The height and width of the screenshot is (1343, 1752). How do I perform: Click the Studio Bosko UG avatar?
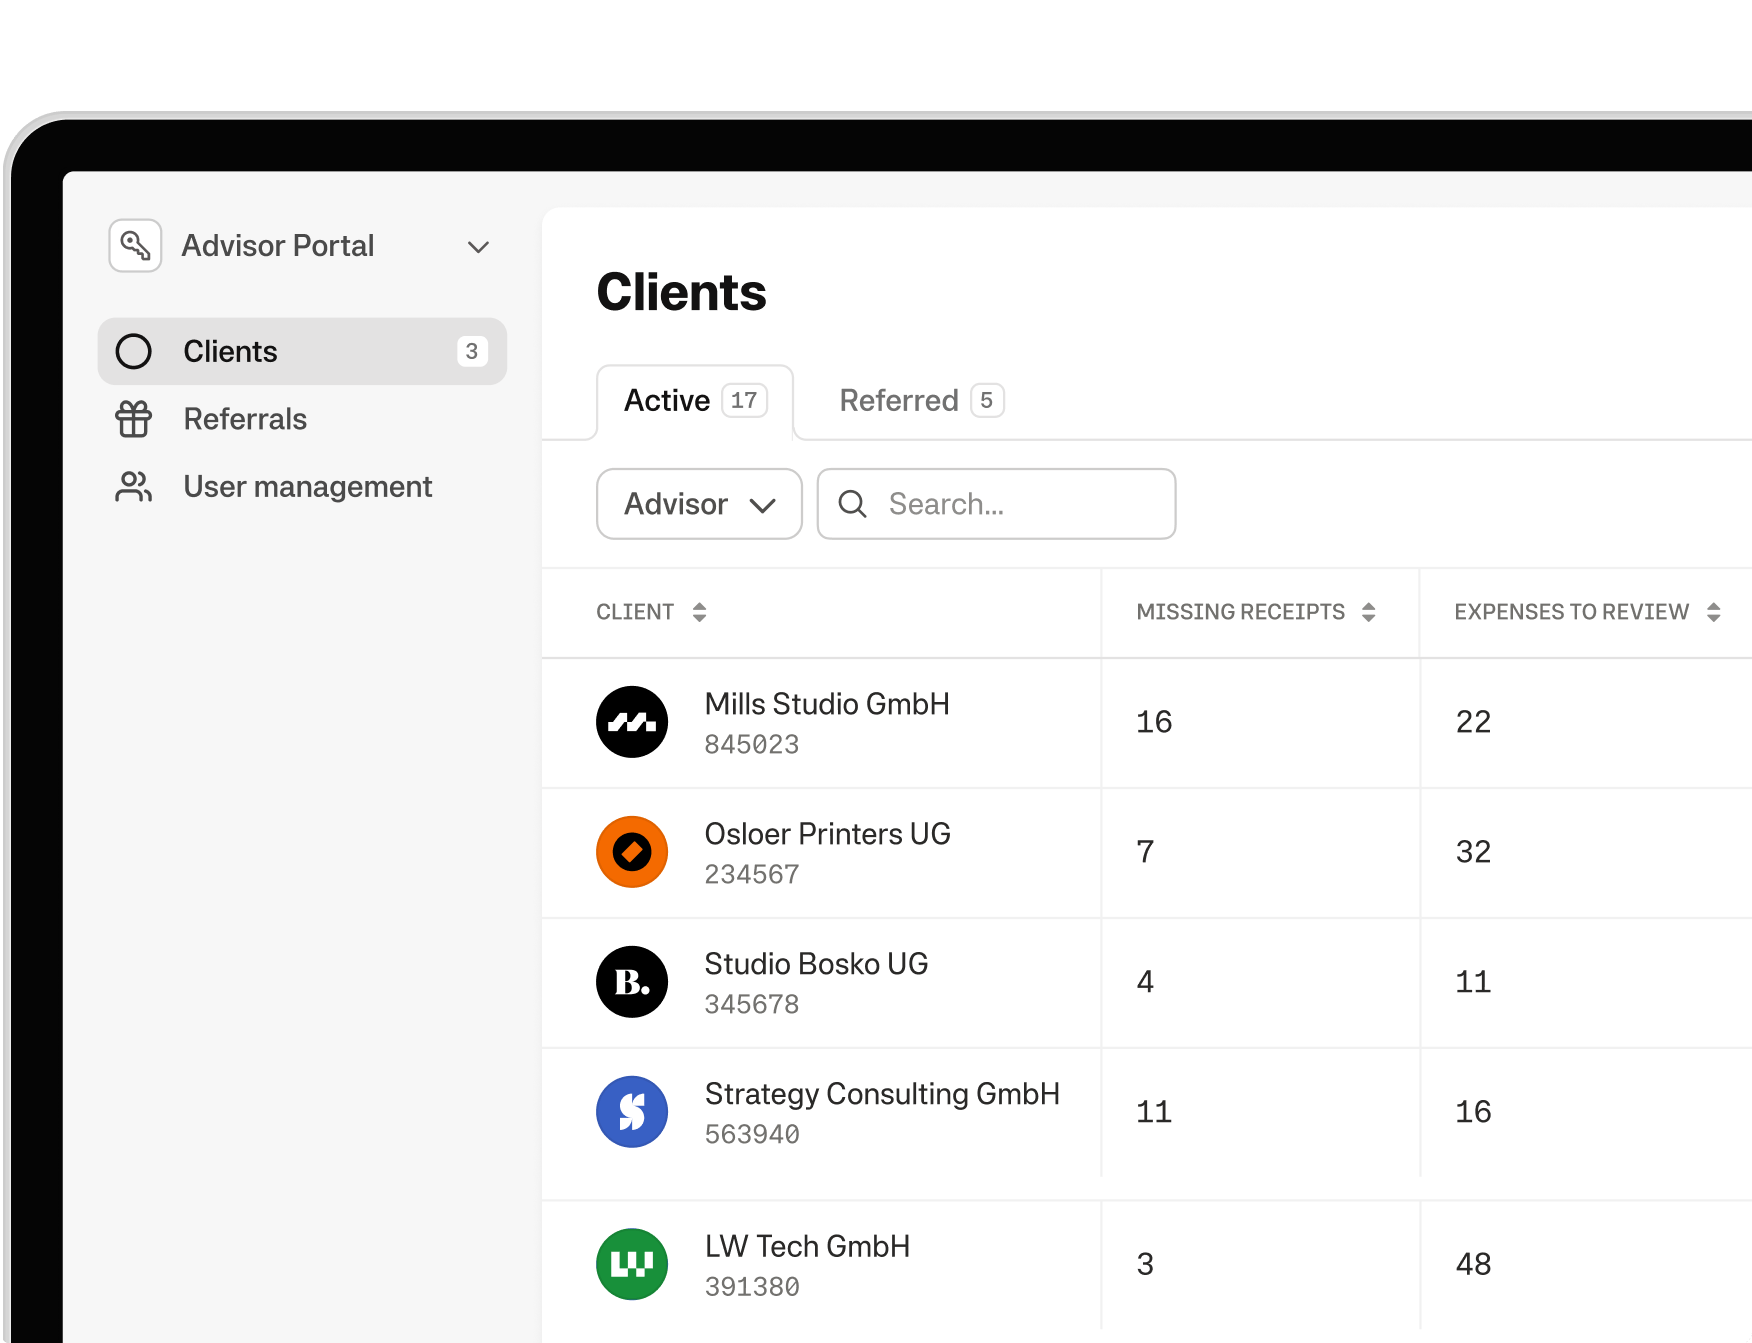[632, 982]
